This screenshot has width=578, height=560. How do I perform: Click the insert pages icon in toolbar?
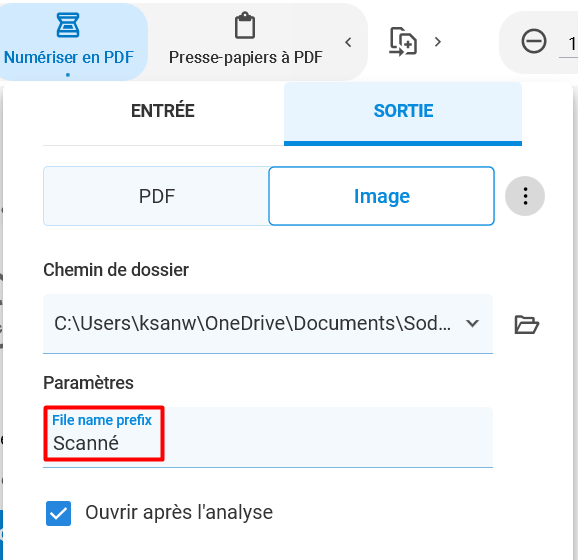403,42
